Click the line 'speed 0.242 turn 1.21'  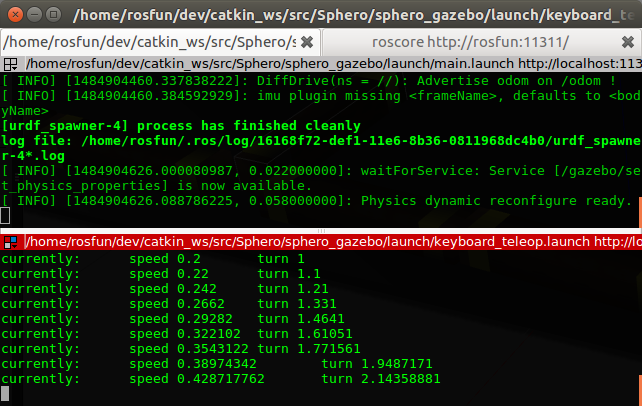coord(165,289)
